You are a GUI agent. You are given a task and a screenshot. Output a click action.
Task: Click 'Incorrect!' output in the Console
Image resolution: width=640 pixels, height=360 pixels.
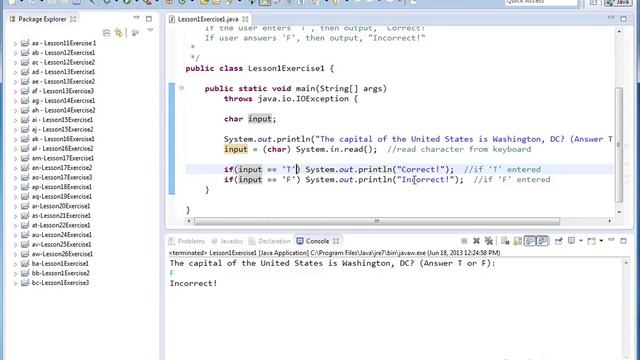[193, 283]
